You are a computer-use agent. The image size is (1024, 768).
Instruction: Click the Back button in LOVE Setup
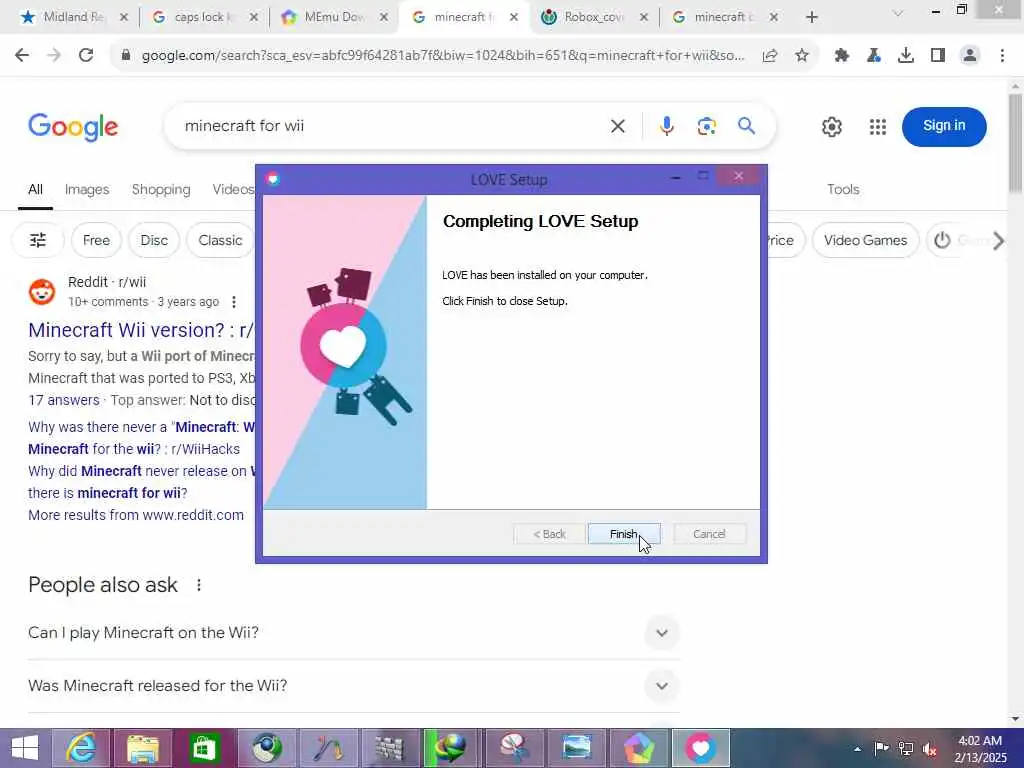[549, 534]
